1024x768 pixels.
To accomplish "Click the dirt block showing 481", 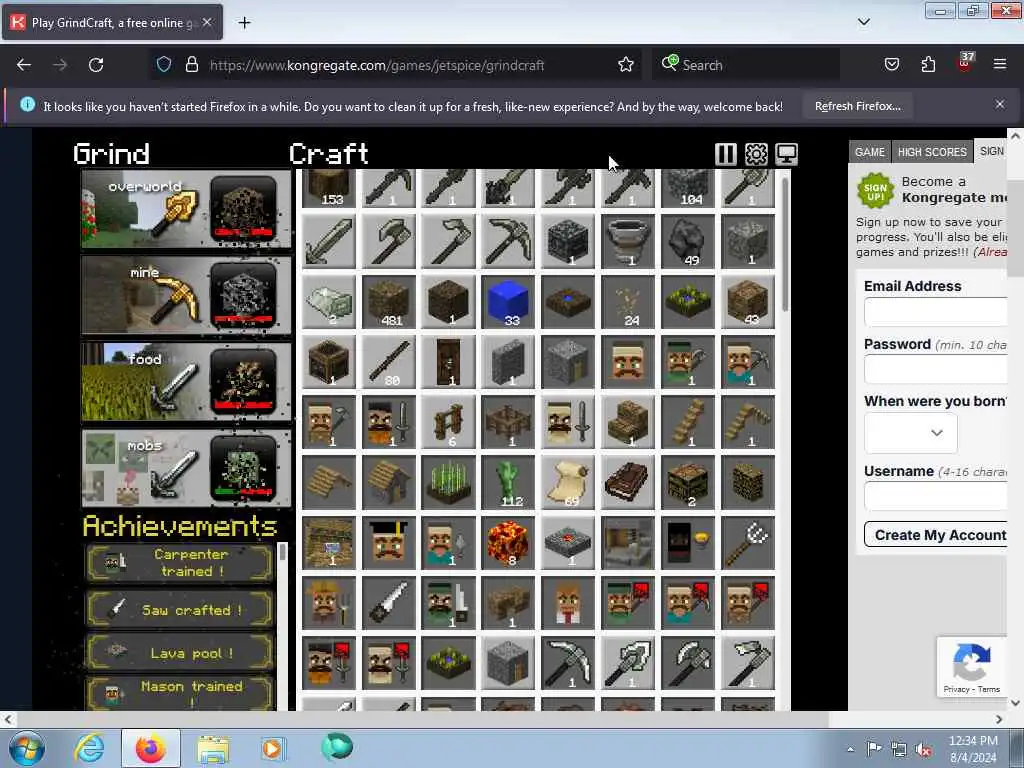I will point(389,302).
